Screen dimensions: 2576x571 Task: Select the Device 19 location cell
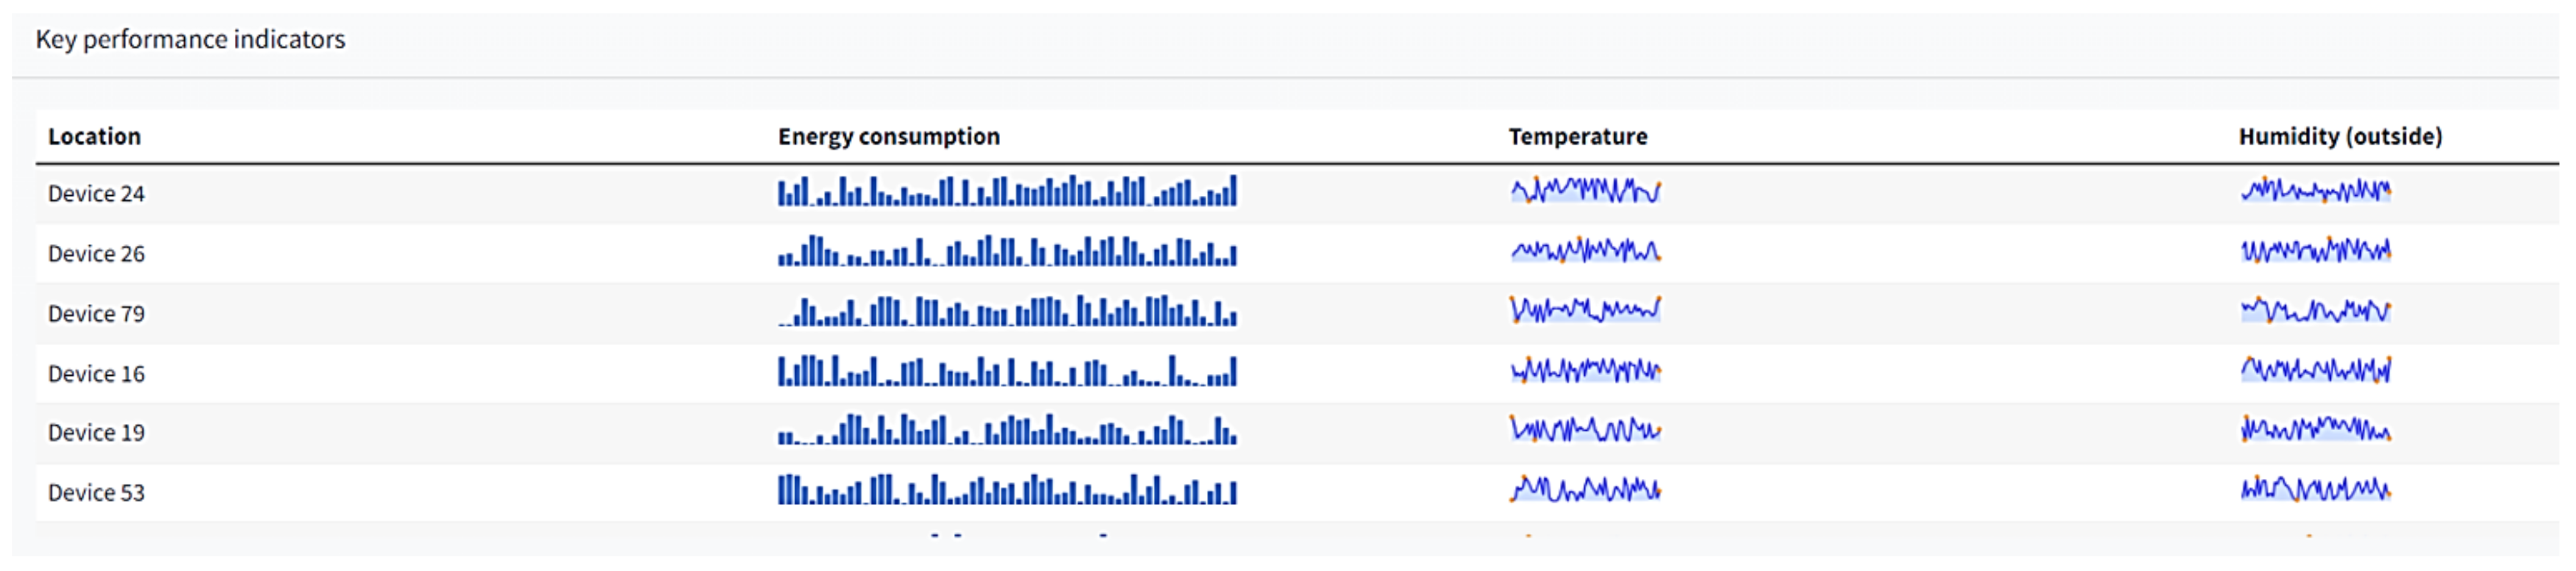pyautogui.click(x=96, y=433)
